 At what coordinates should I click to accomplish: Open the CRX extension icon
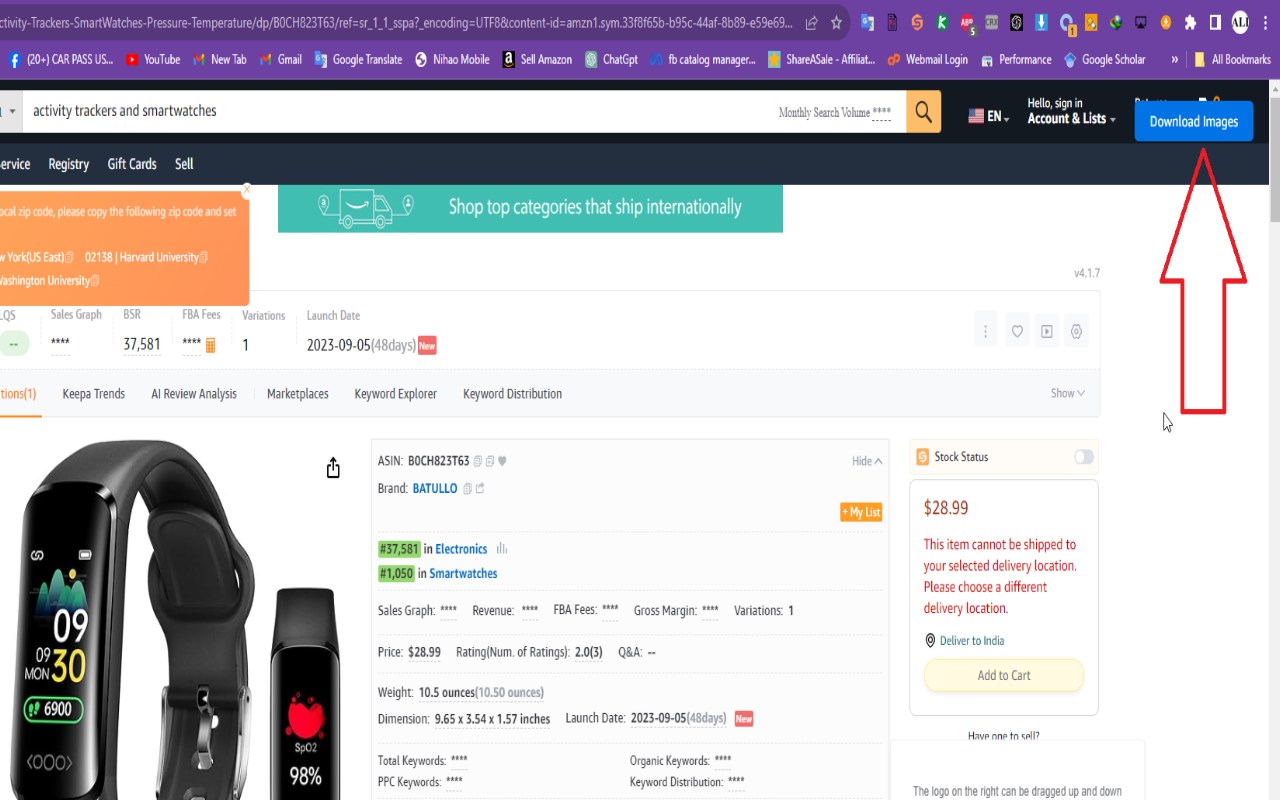(x=992, y=22)
